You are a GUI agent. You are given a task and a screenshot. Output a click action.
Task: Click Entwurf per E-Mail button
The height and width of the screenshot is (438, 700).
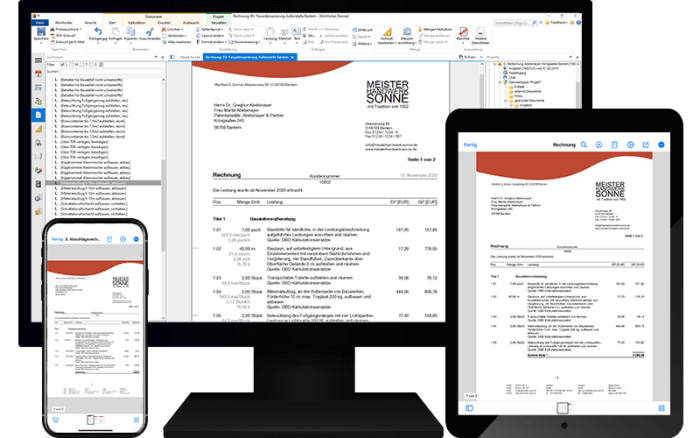67,42
